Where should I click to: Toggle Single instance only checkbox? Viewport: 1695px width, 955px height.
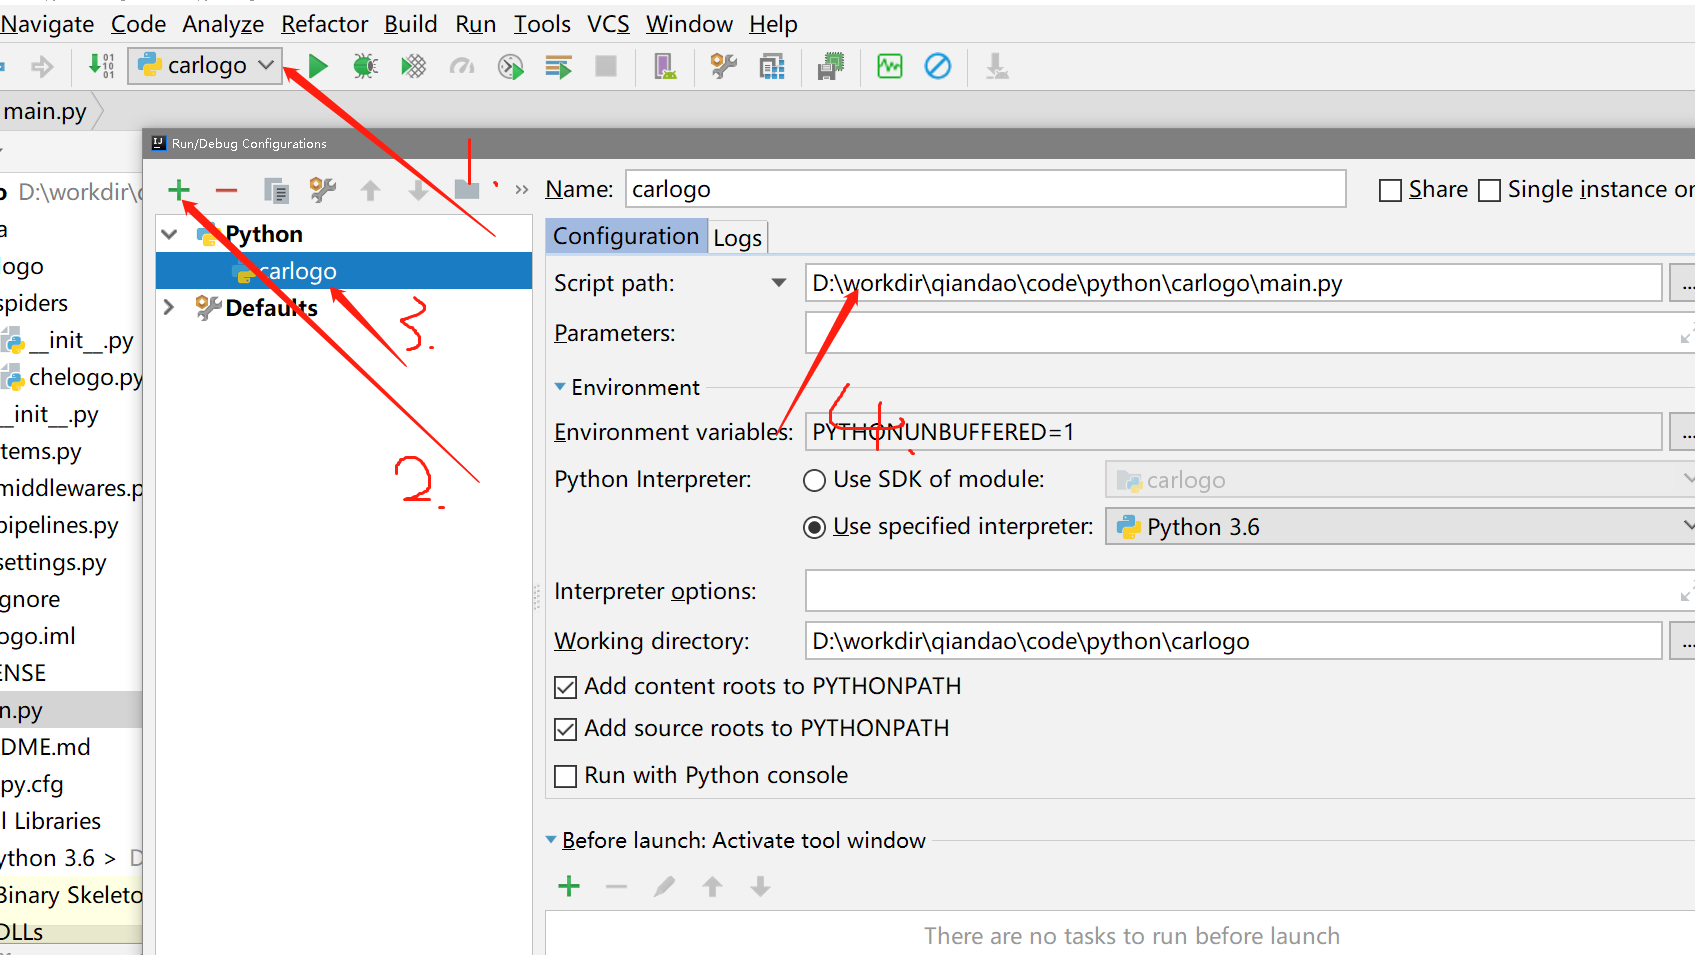coord(1489,190)
